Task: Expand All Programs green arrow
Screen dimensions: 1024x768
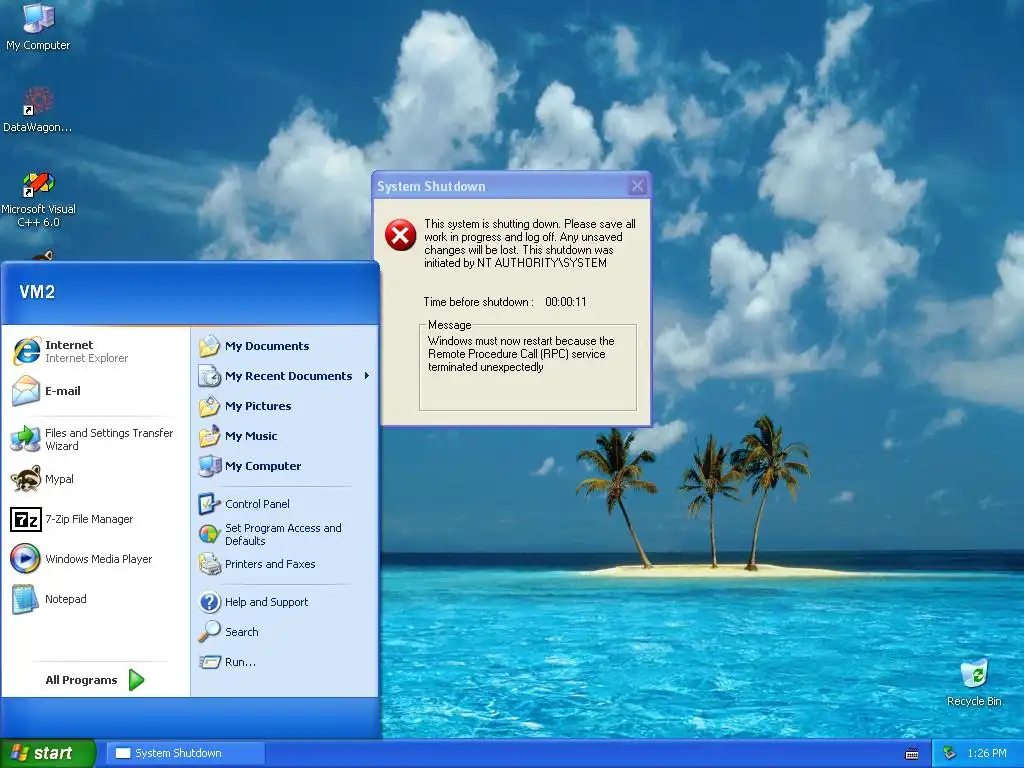Action: 136,680
